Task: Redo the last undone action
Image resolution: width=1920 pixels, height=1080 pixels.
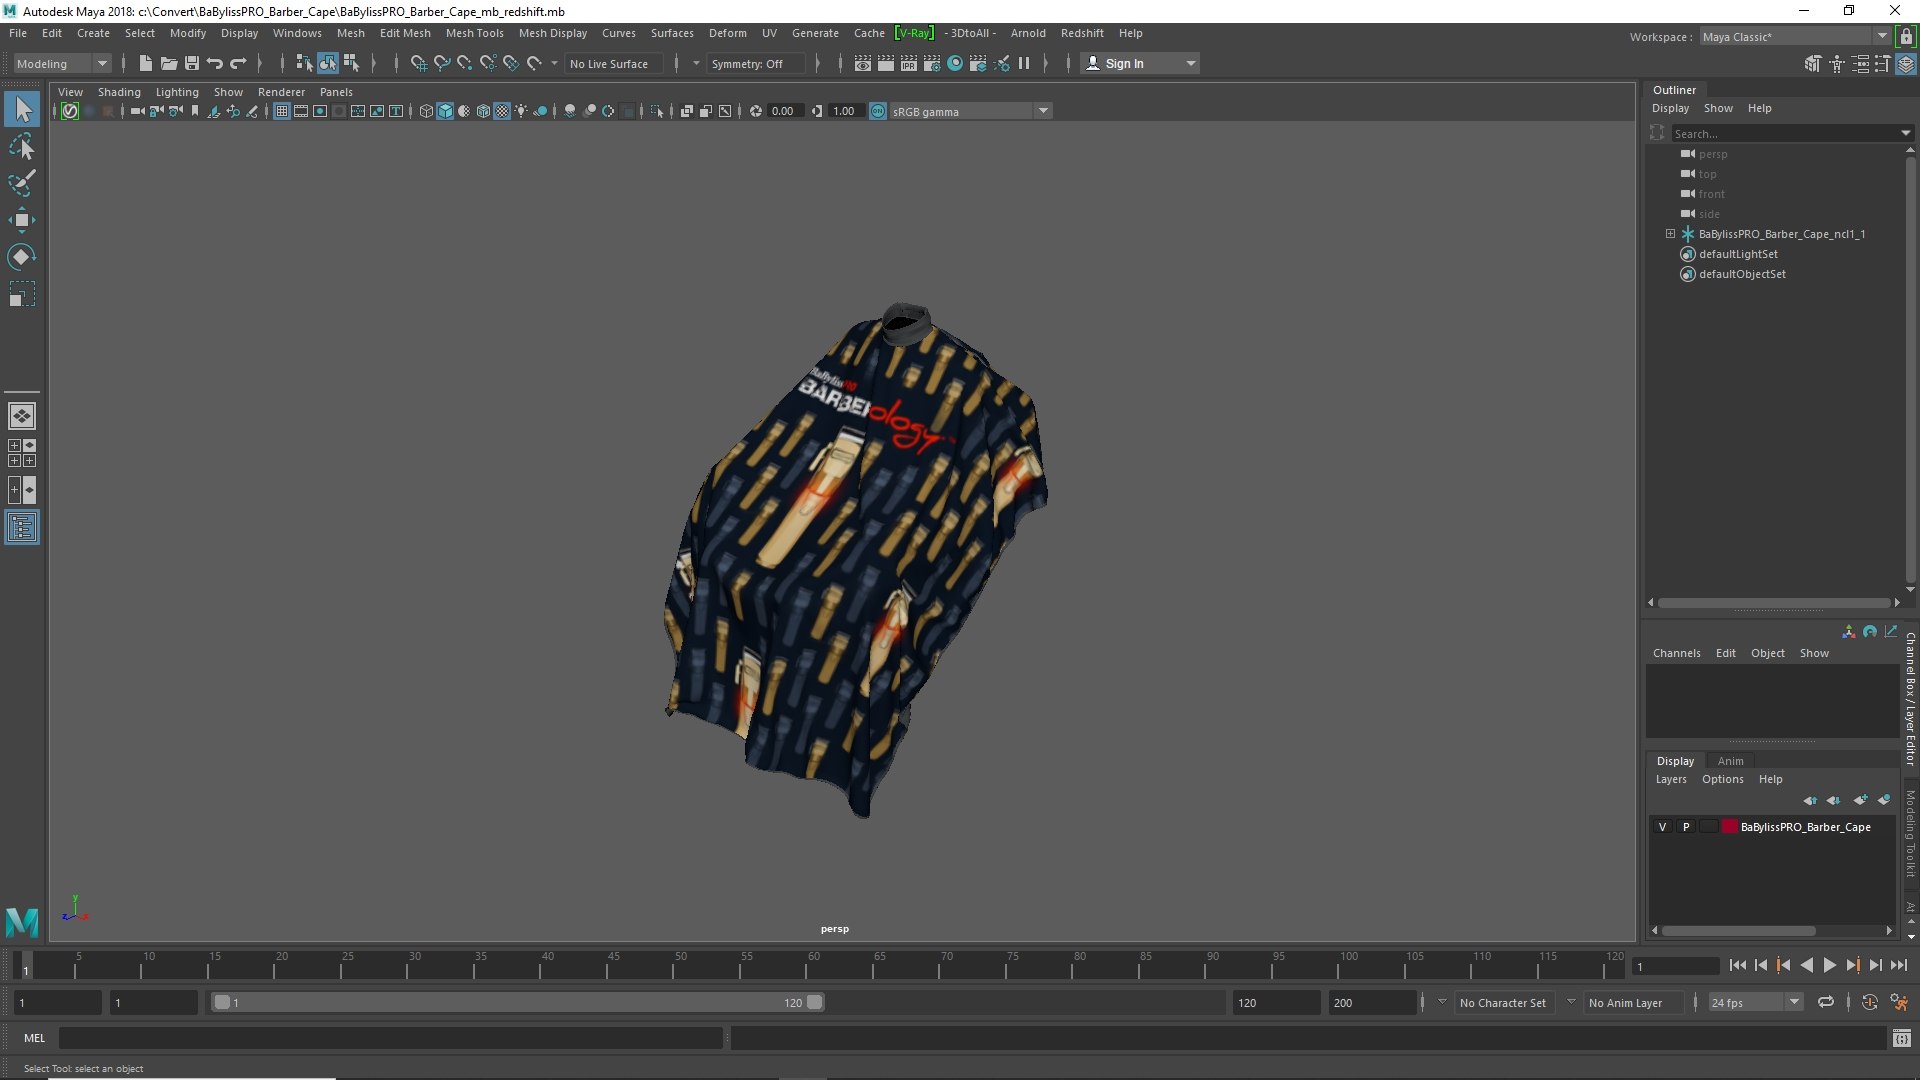Action: (x=238, y=63)
